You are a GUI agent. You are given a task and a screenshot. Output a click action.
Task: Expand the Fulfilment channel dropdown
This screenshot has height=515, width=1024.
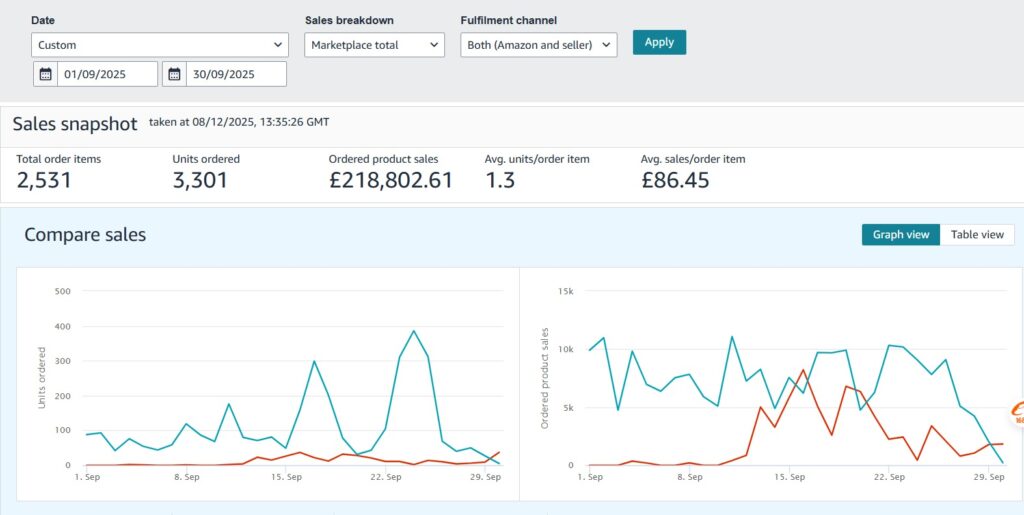tap(538, 45)
